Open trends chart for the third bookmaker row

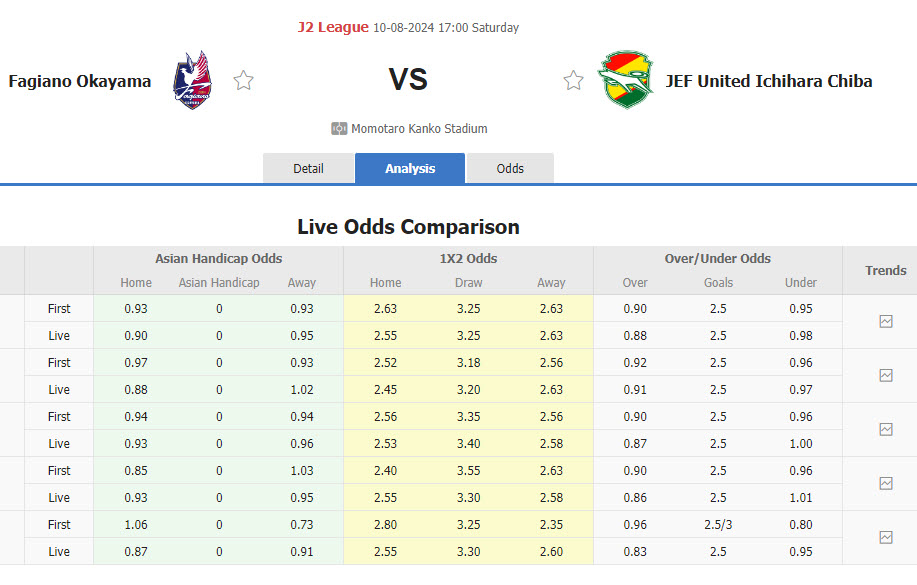(885, 430)
